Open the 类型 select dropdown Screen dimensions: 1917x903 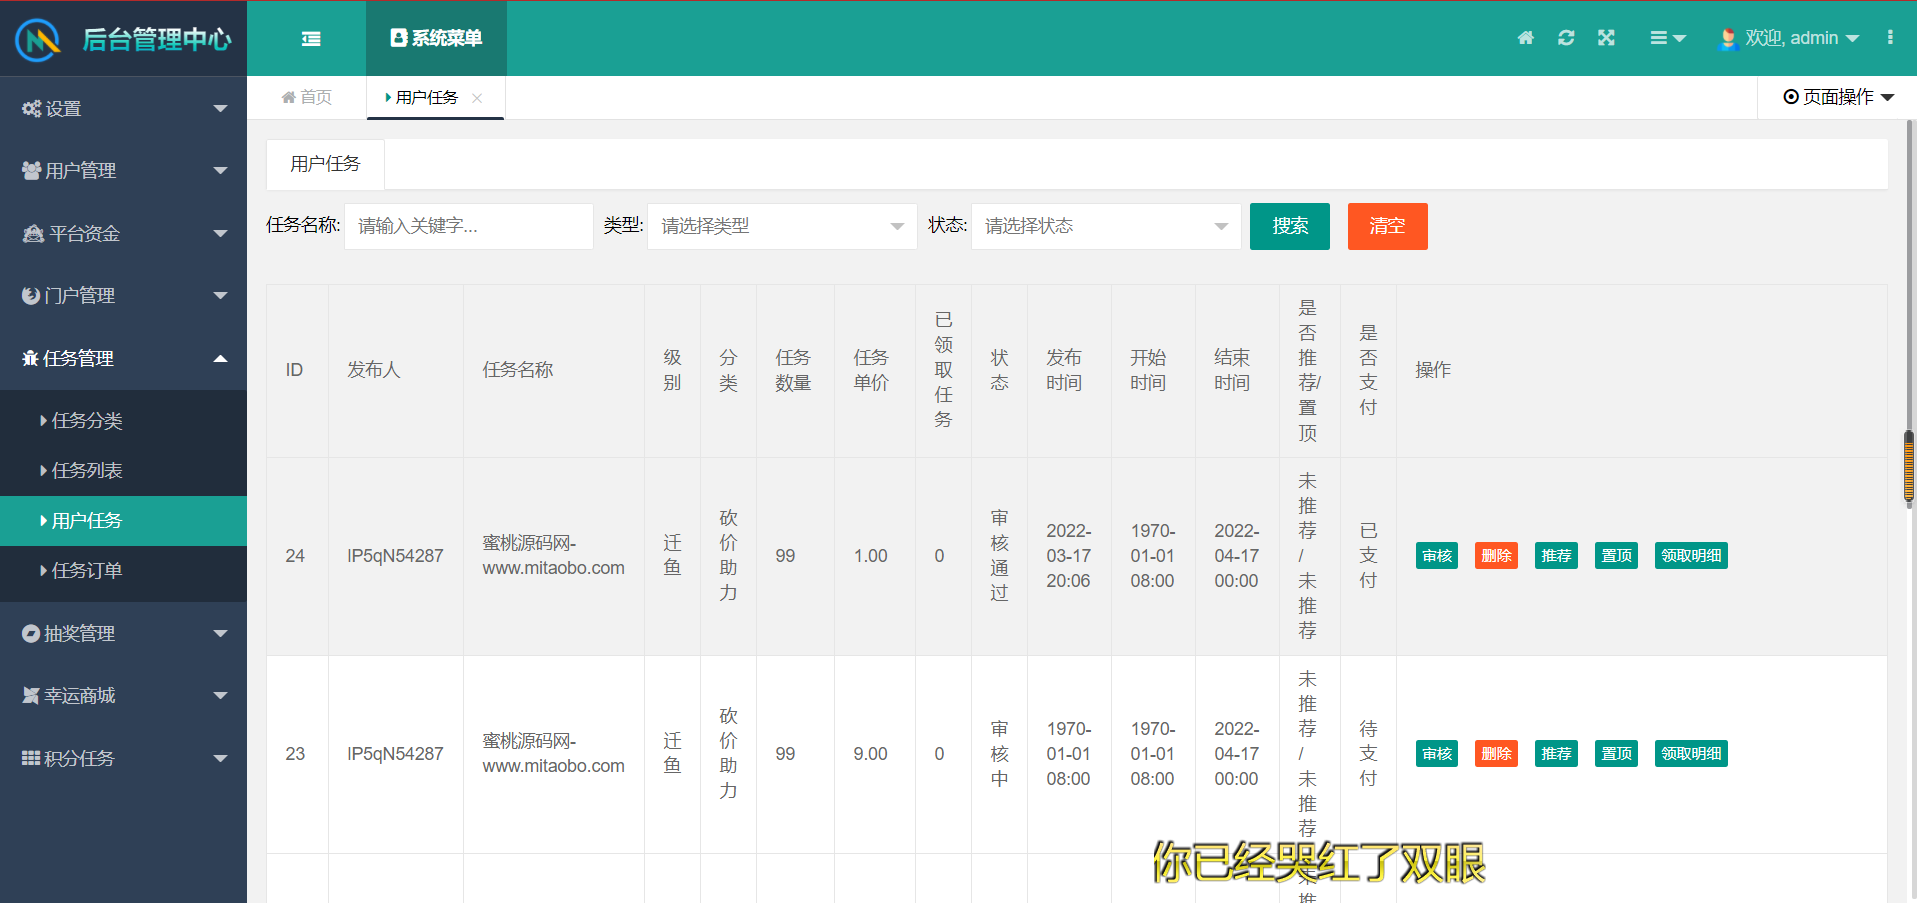(x=781, y=226)
